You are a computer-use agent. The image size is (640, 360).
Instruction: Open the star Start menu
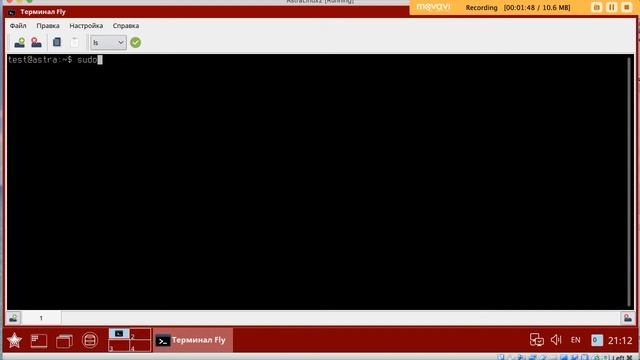14,340
